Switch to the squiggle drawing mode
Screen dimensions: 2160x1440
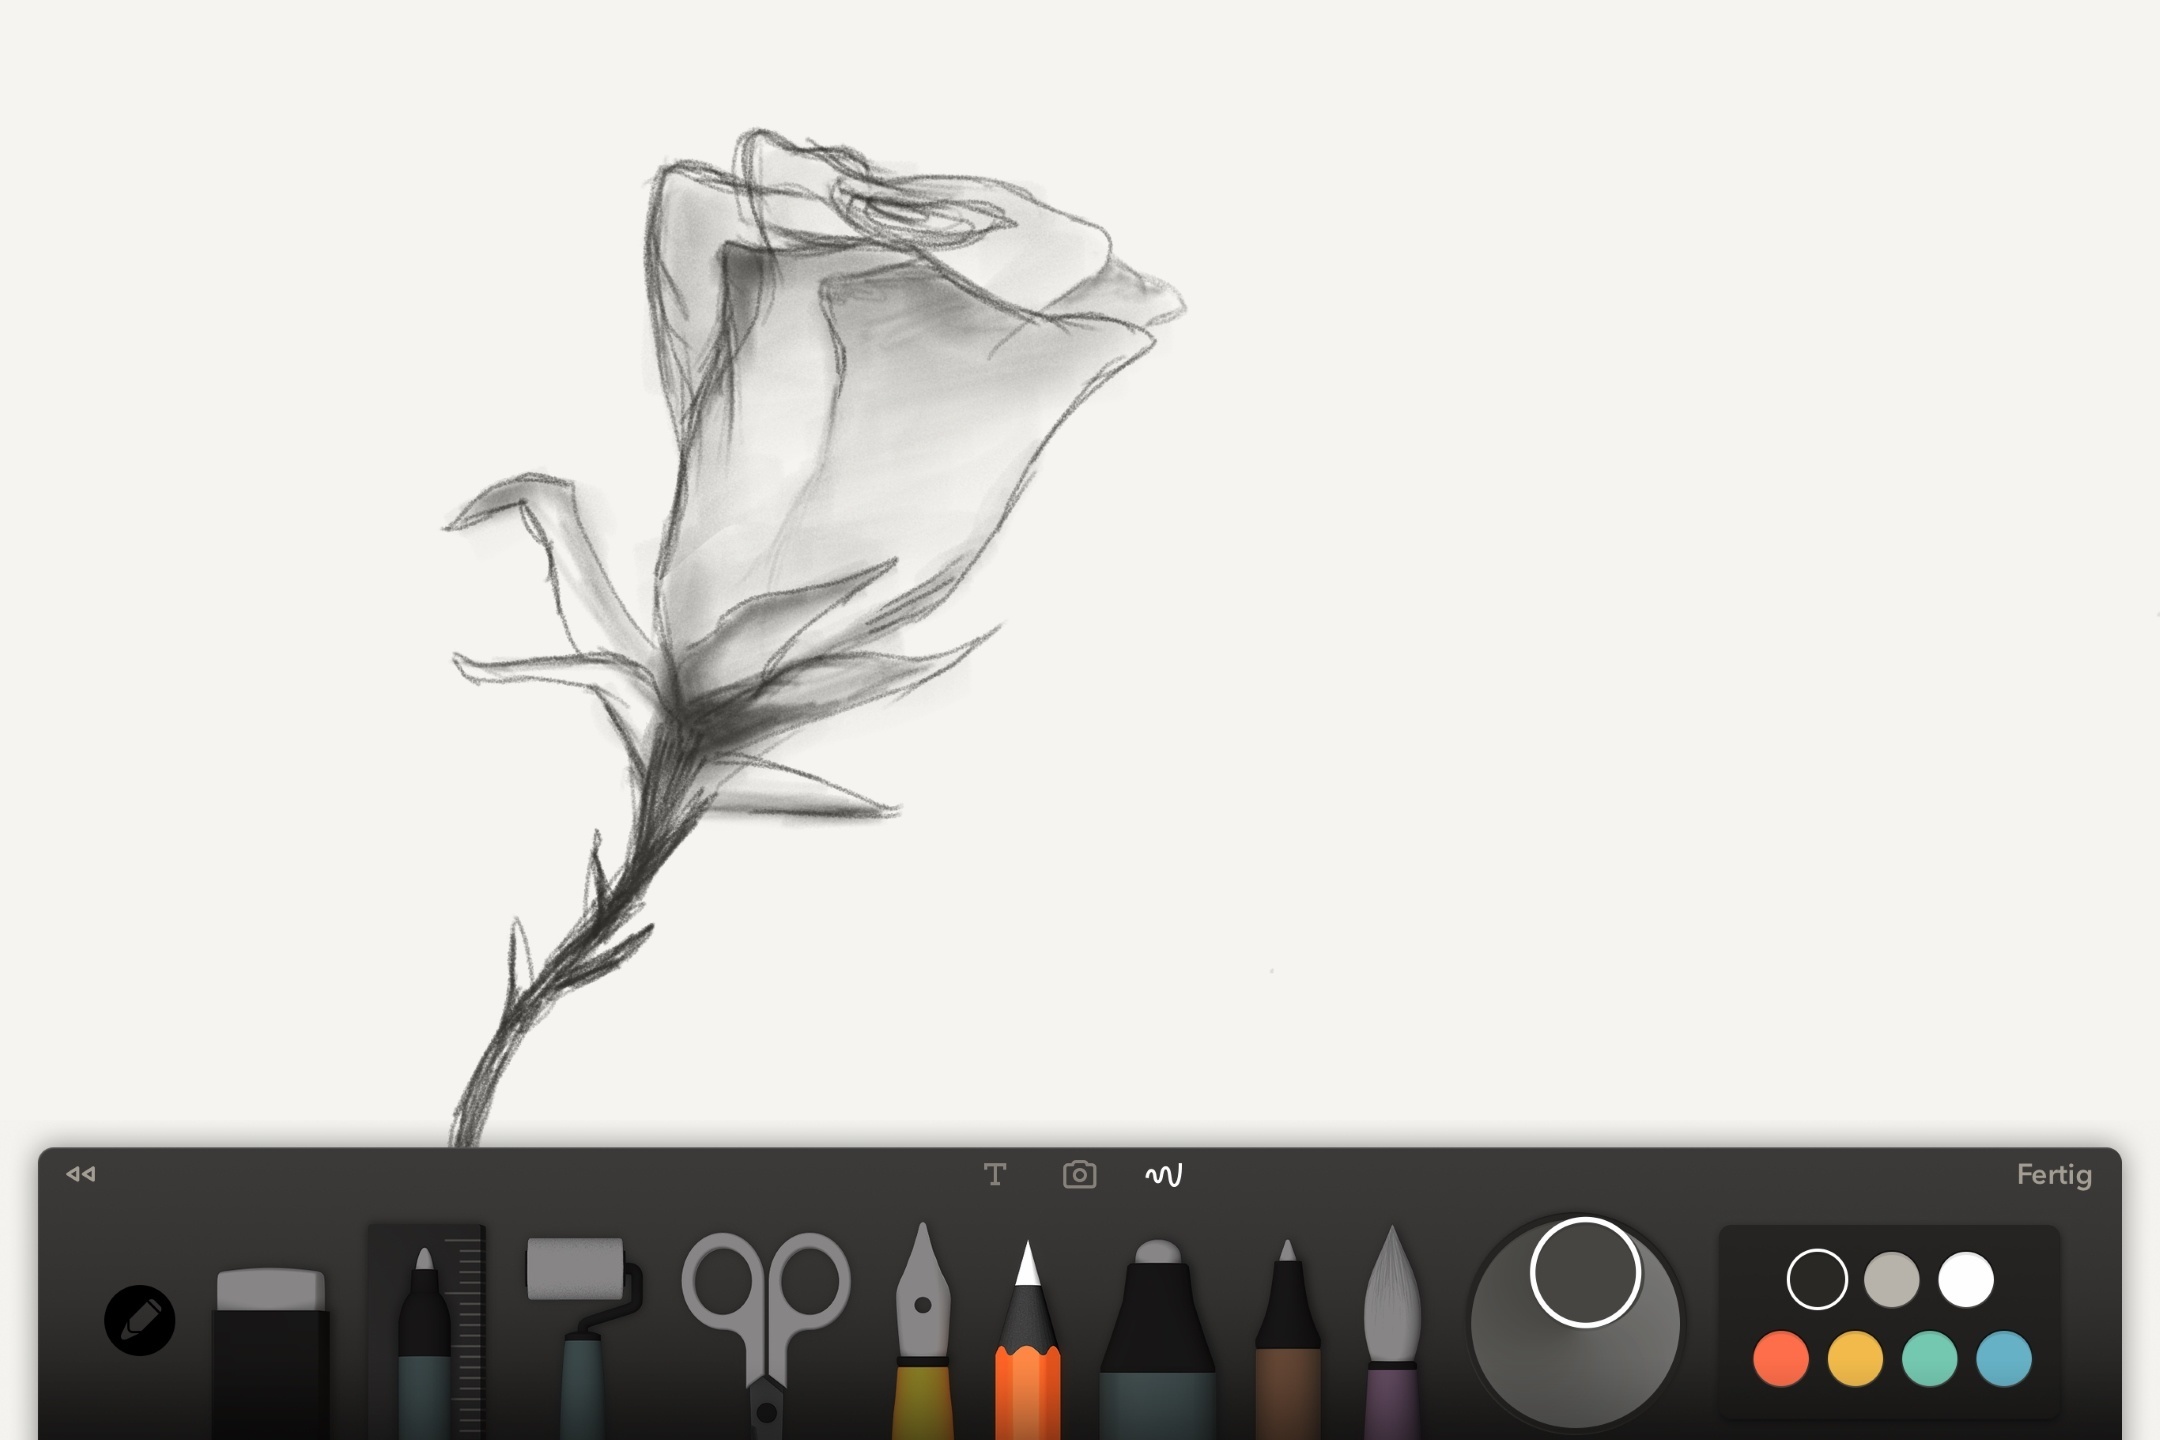pyautogui.click(x=1164, y=1174)
